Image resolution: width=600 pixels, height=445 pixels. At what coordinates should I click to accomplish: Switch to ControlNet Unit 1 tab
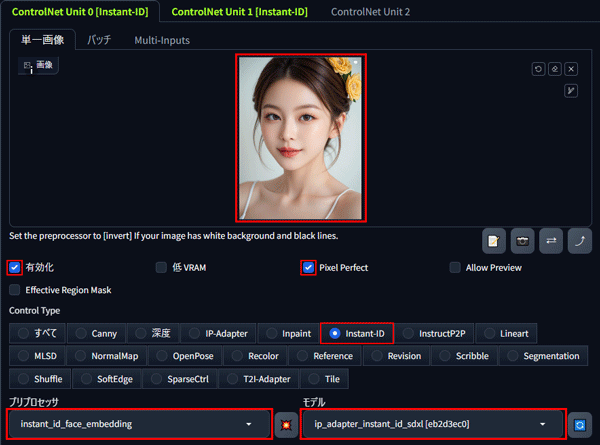tap(239, 12)
